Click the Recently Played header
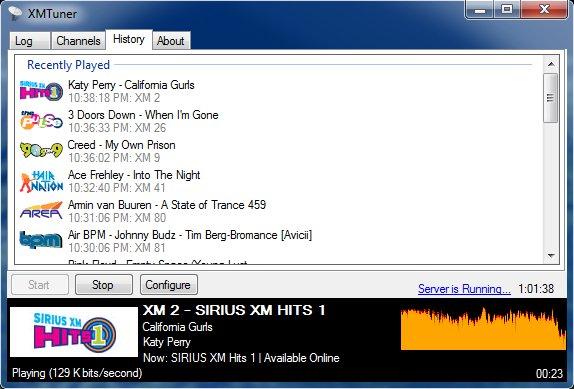 click(68, 65)
